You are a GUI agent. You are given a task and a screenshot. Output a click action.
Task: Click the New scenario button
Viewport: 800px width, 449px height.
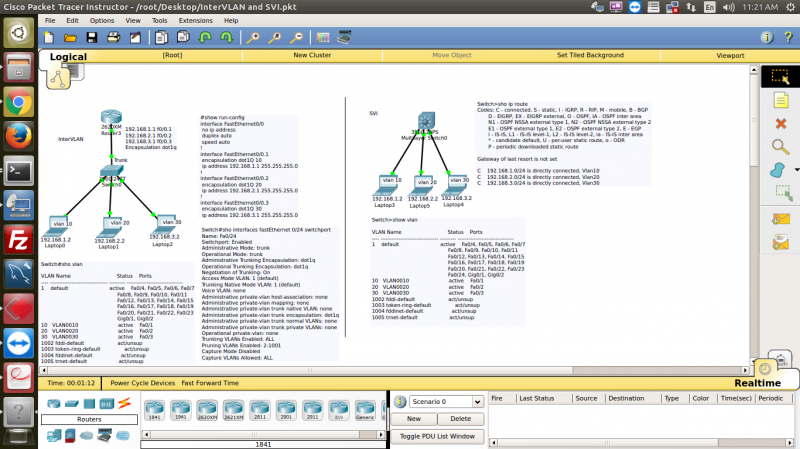(x=414, y=418)
